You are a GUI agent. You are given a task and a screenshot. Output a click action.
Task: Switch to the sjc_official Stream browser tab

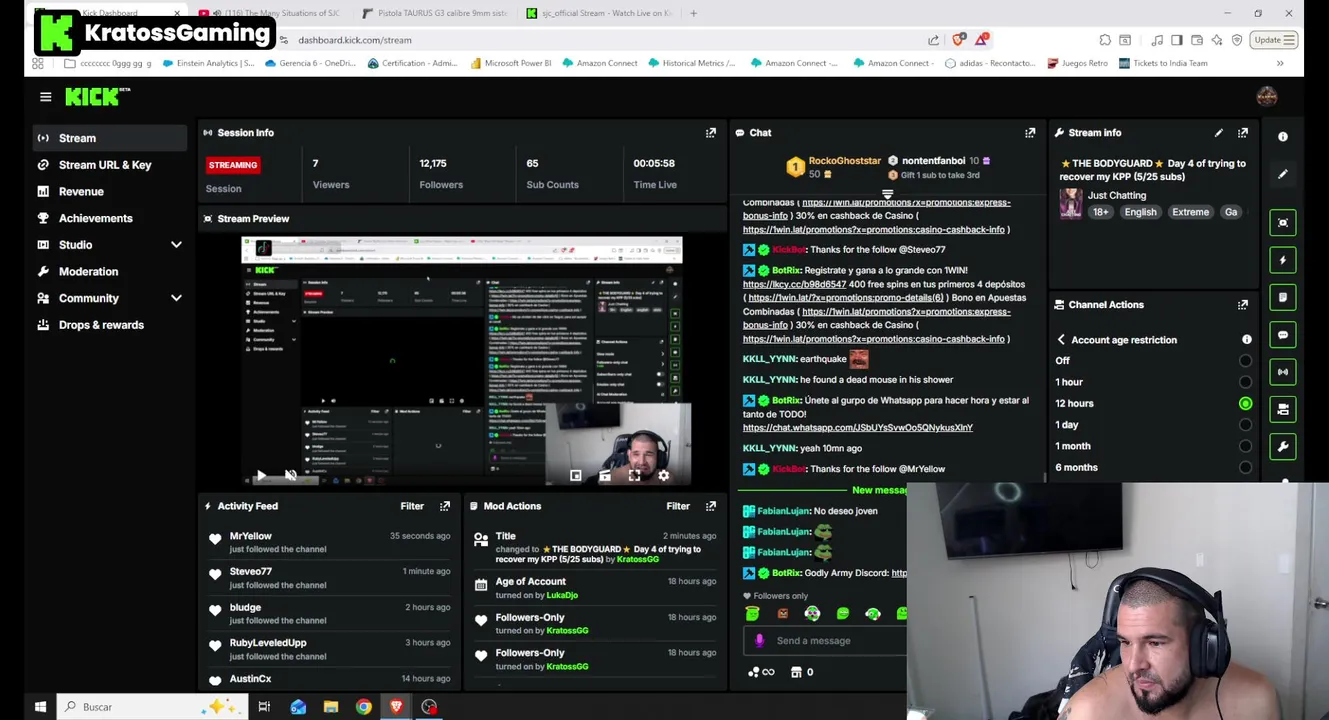click(x=600, y=13)
